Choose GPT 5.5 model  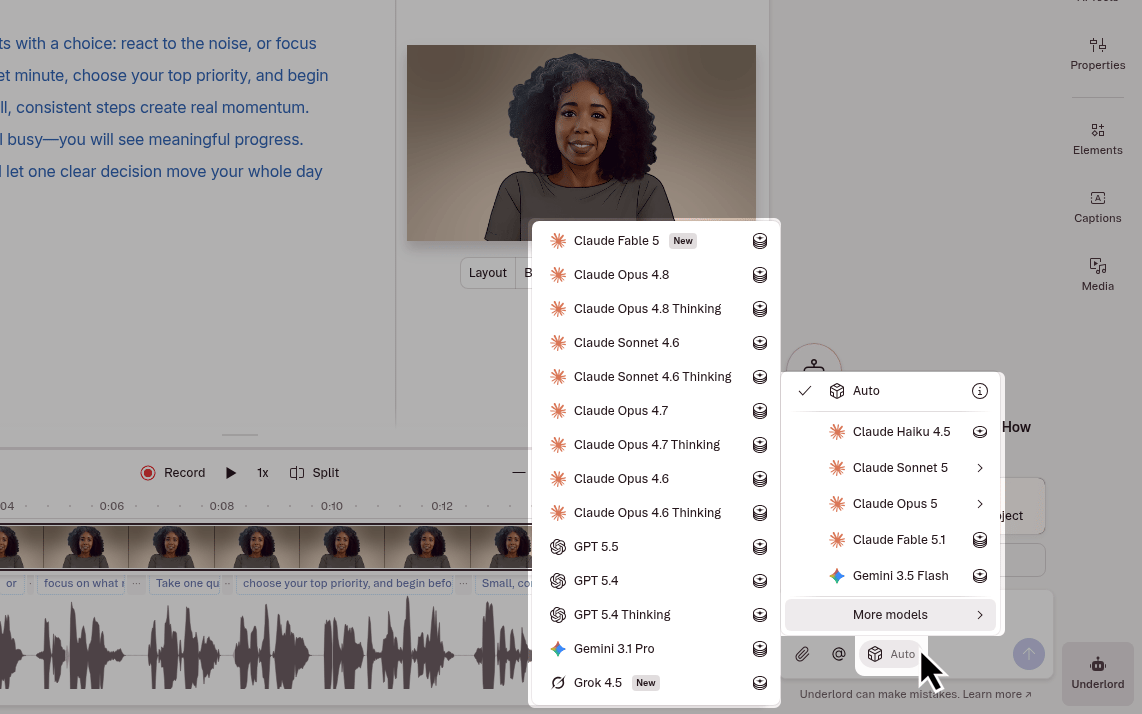tap(655, 546)
